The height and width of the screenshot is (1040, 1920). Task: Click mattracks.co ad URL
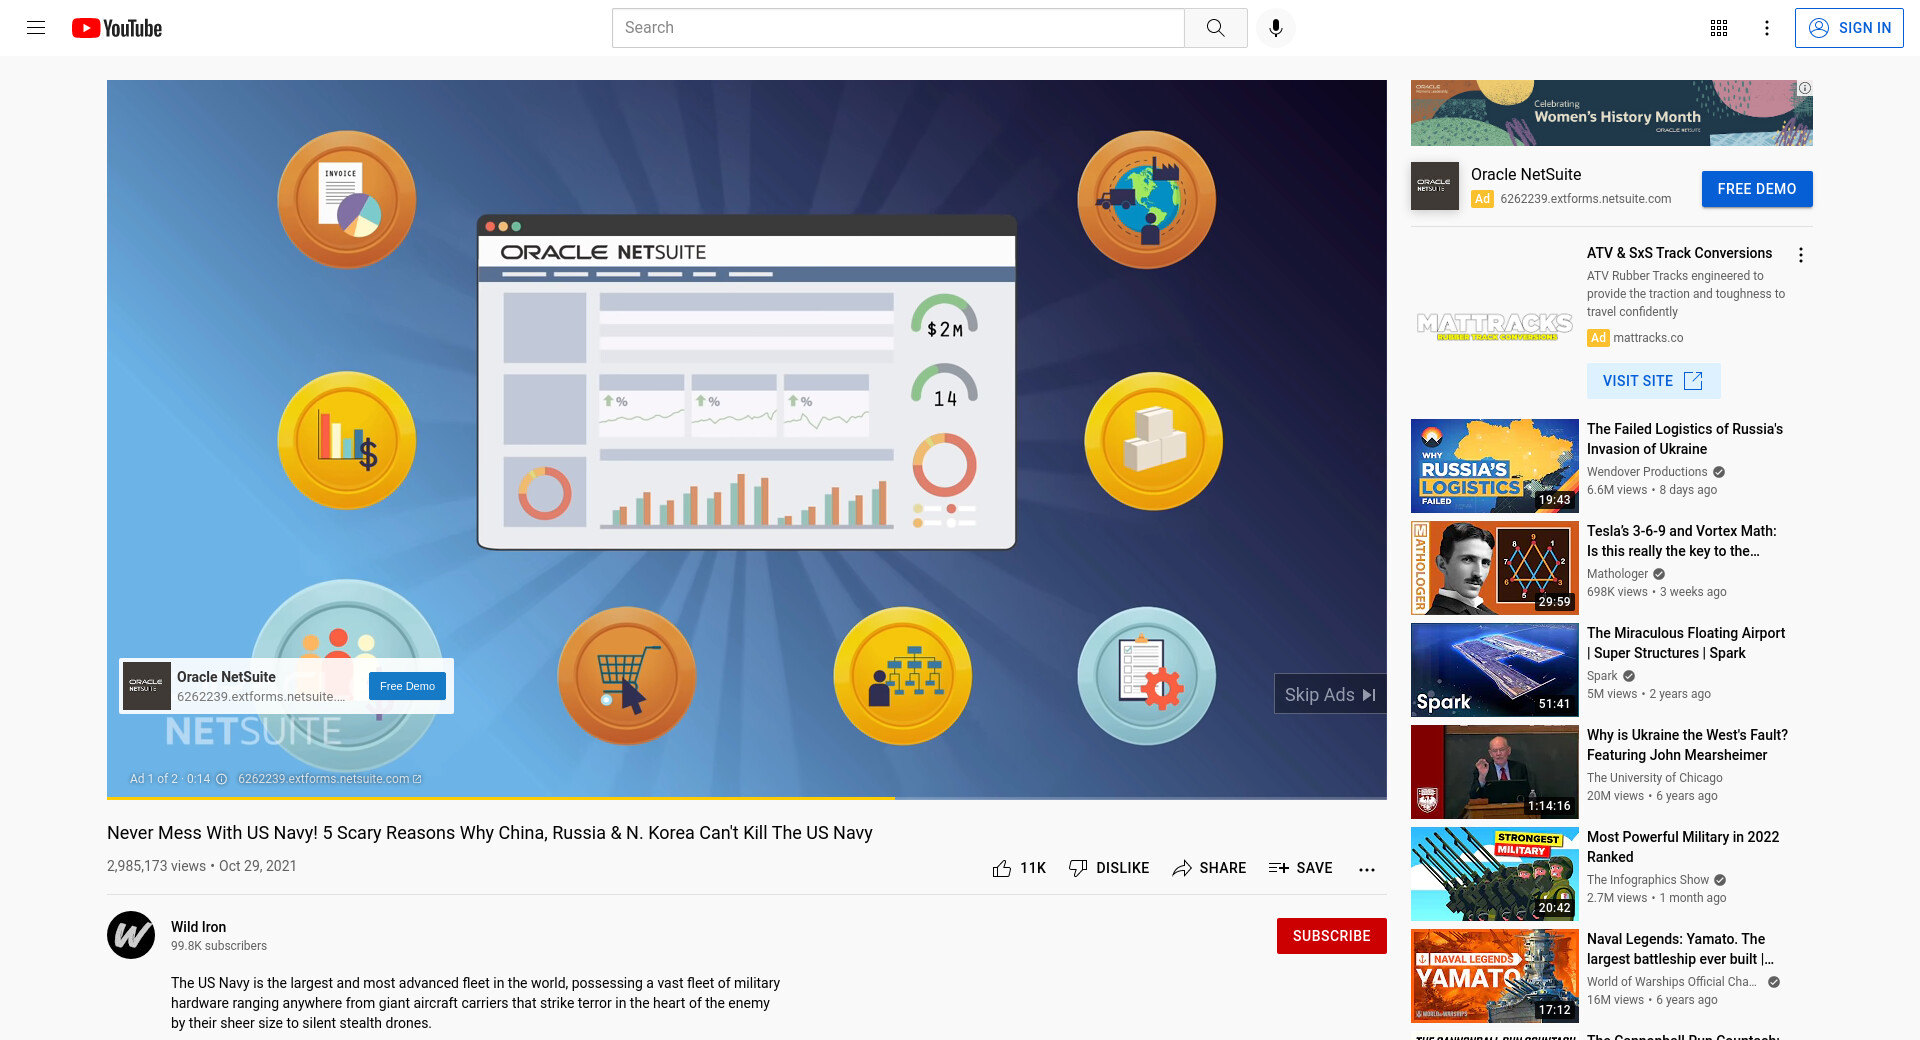coord(1648,338)
